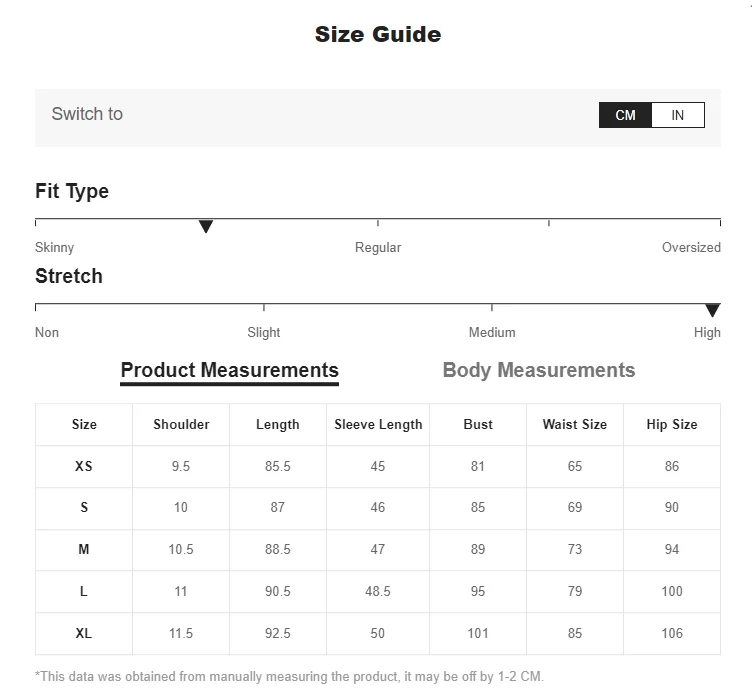Click the Hip Size column header
This screenshot has width=752, height=698.
(671, 424)
